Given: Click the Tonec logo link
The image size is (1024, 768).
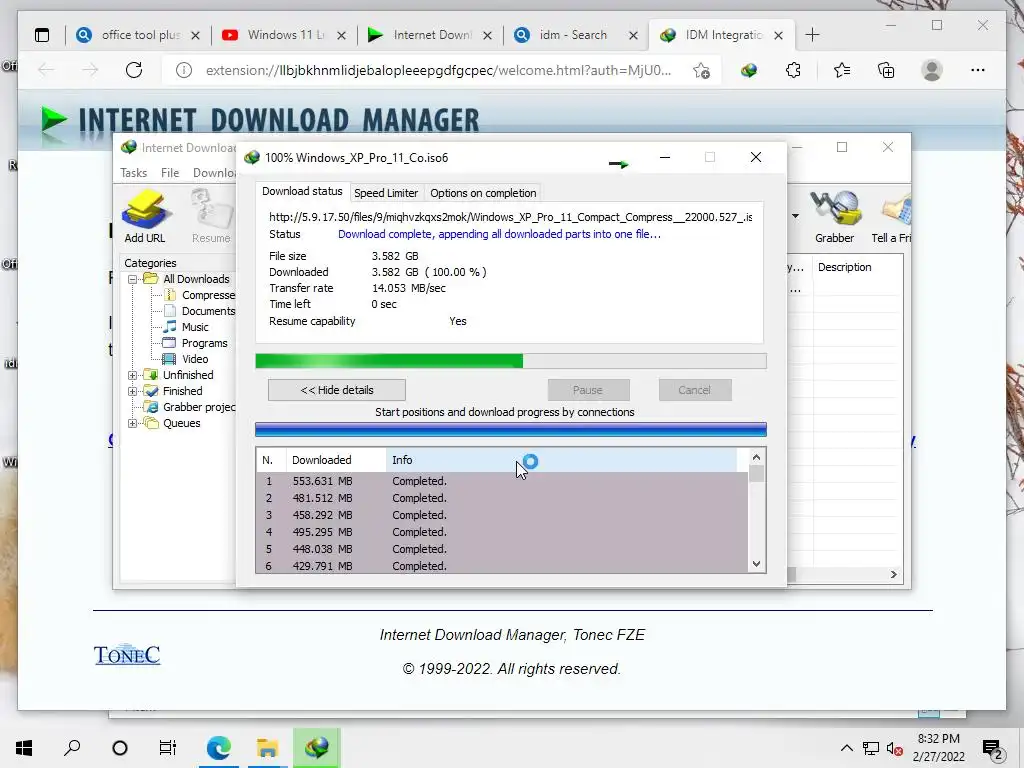Looking at the screenshot, I should [x=127, y=654].
